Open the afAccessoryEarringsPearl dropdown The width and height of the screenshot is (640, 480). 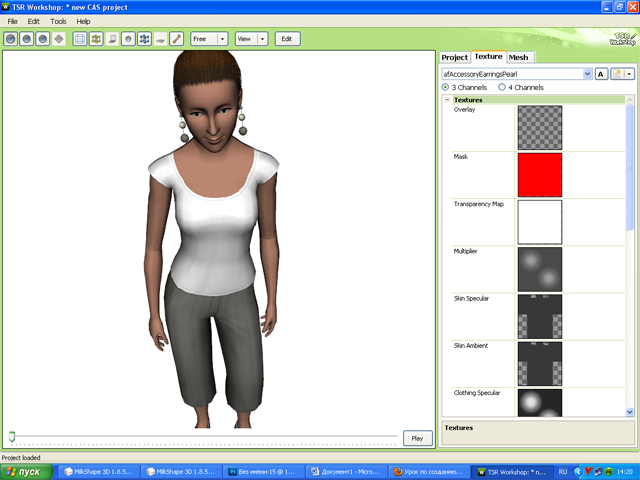click(587, 74)
